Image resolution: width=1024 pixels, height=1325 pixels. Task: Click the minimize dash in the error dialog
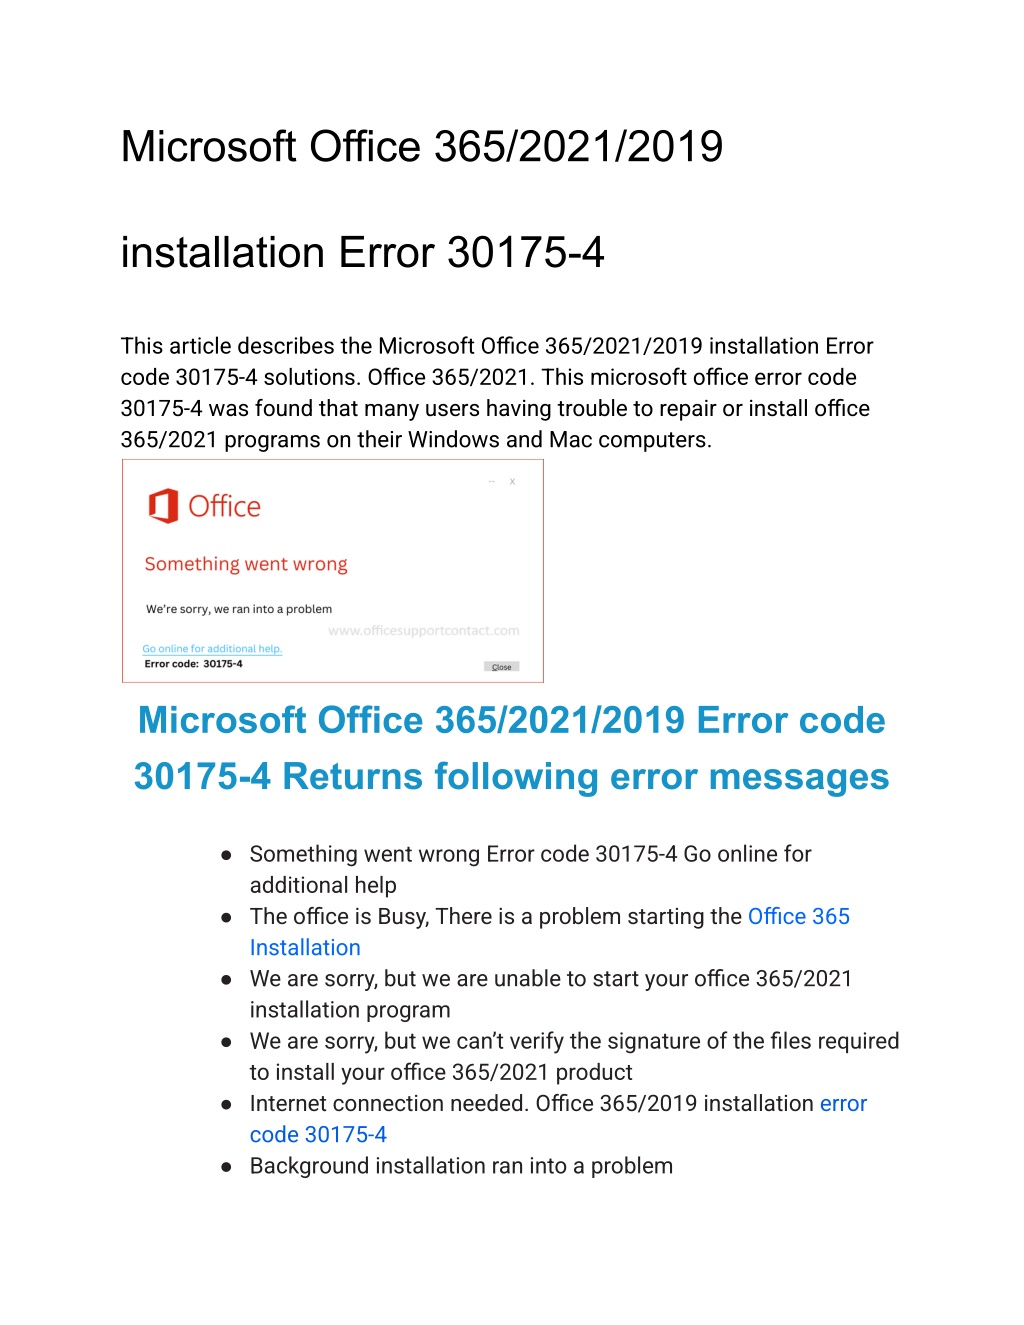pyautogui.click(x=491, y=481)
